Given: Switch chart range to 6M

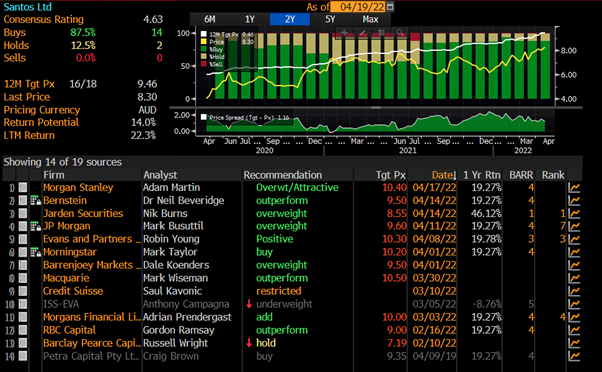Looking at the screenshot, I should [210, 19].
